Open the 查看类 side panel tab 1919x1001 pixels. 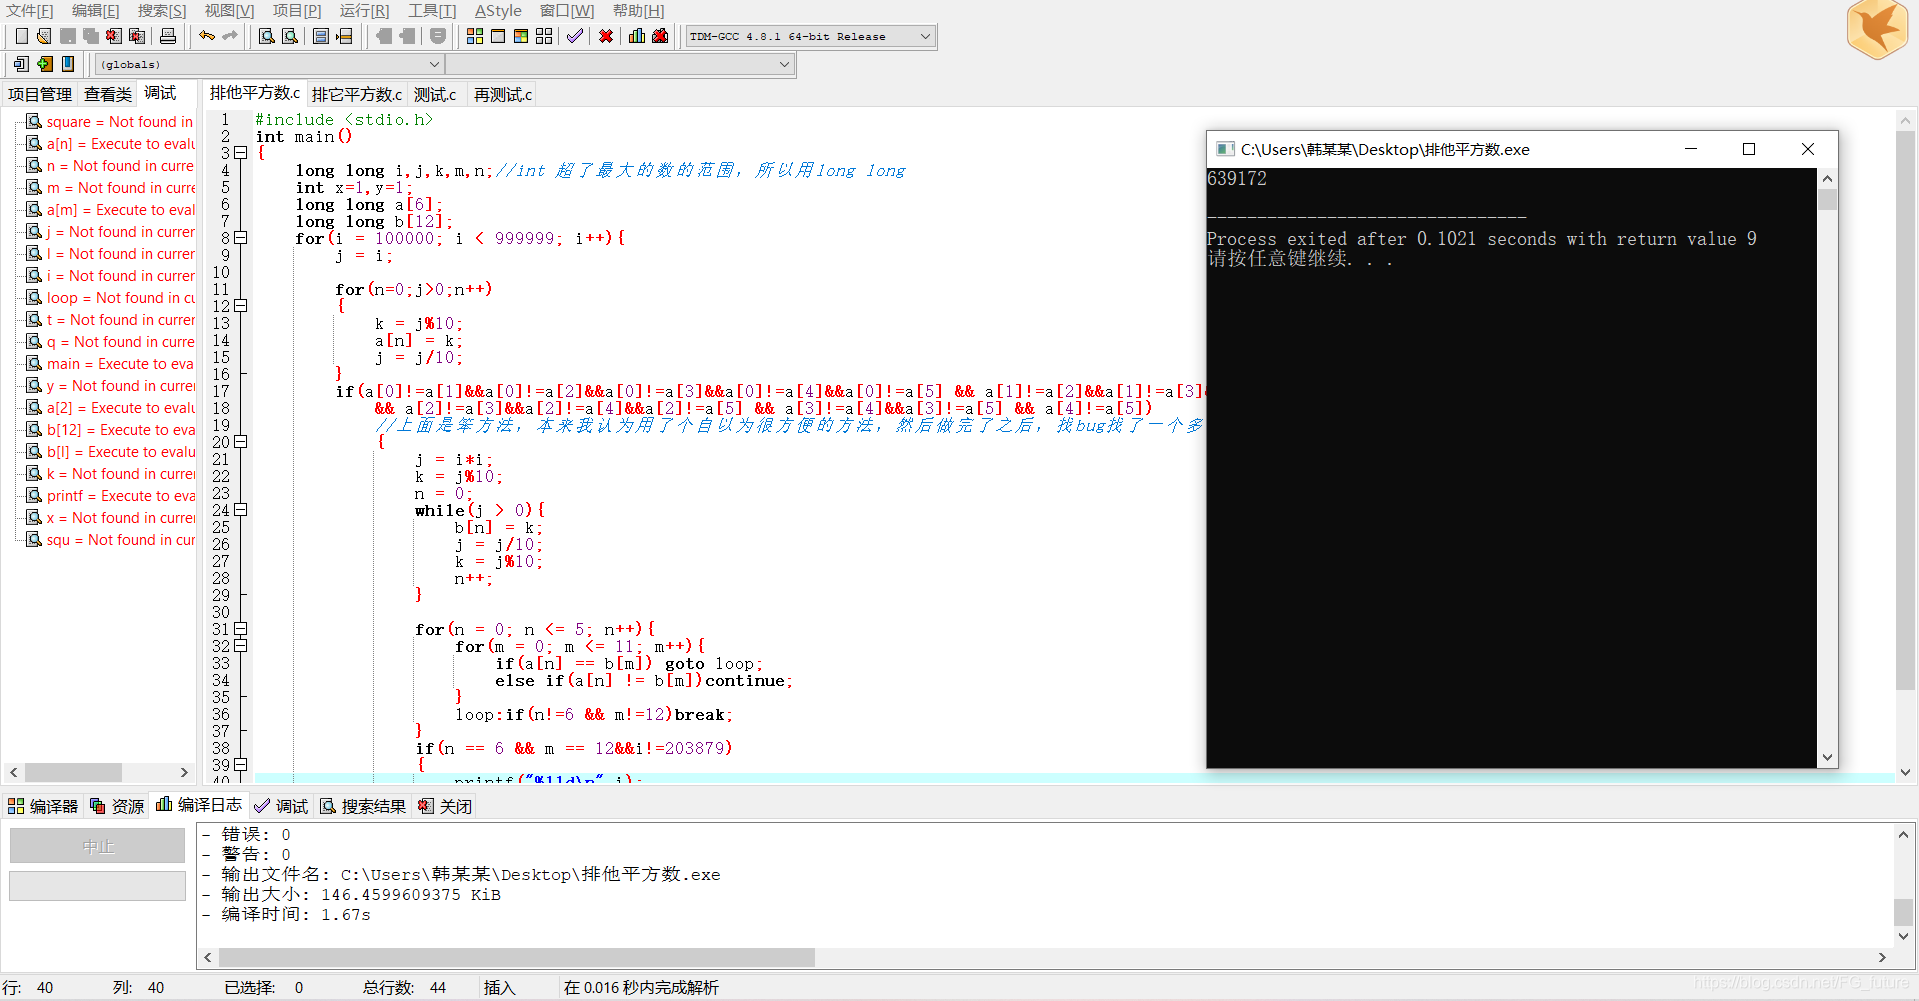click(x=108, y=94)
